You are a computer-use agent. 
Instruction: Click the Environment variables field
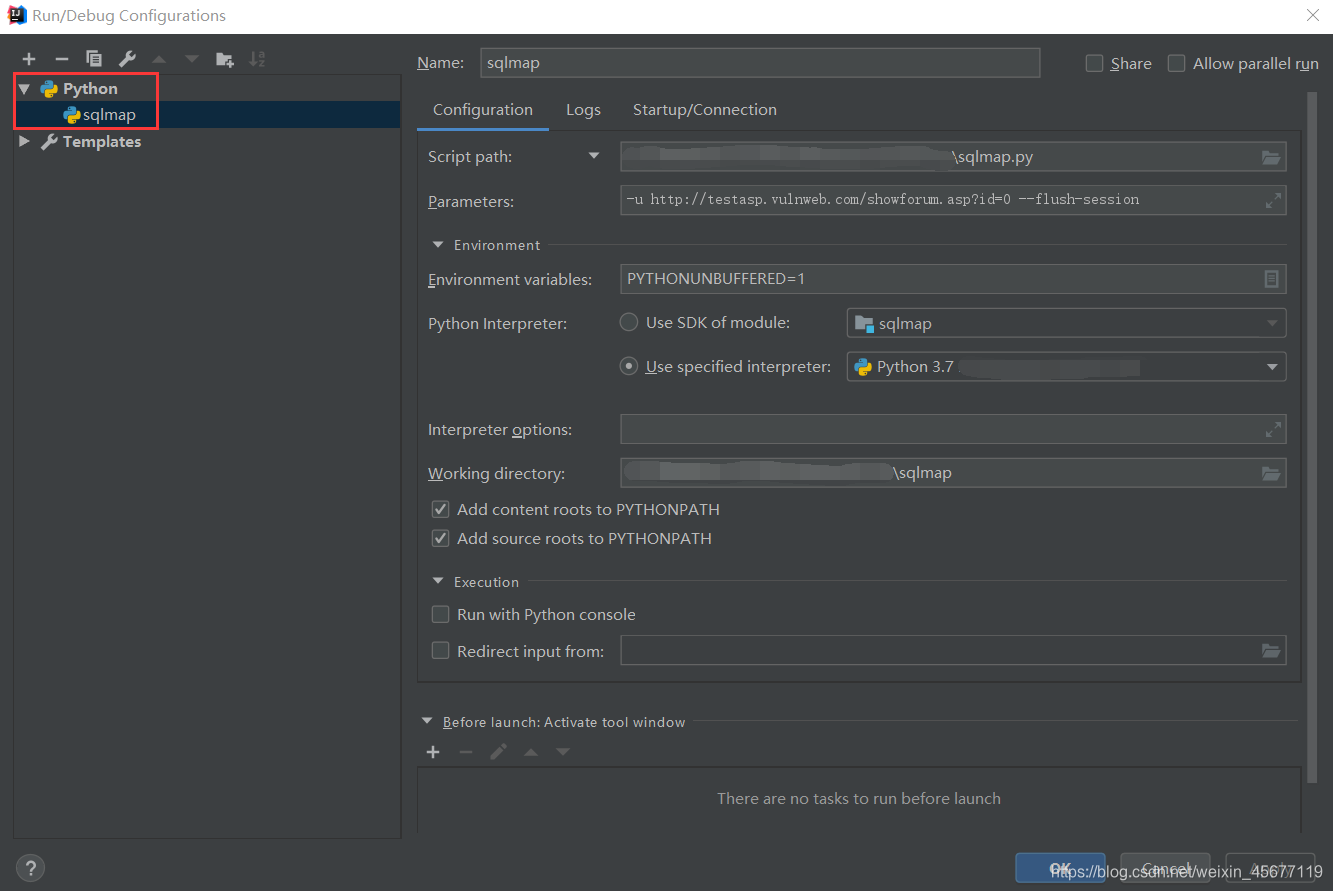coord(953,279)
